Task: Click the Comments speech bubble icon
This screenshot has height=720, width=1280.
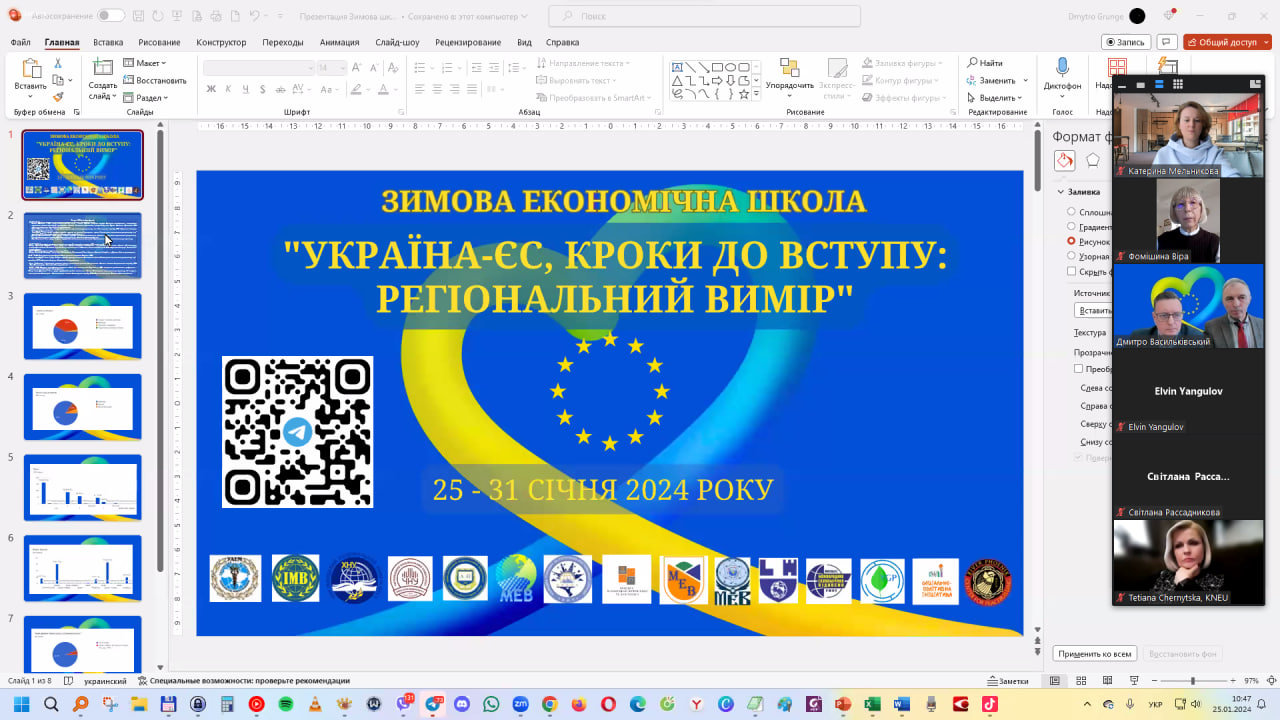Action: (1166, 42)
